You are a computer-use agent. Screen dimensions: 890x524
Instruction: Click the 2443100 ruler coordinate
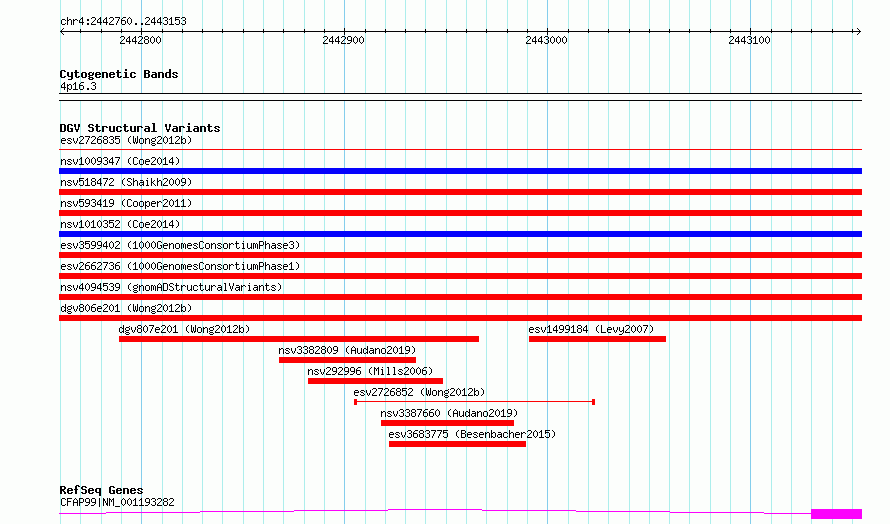pos(749,40)
